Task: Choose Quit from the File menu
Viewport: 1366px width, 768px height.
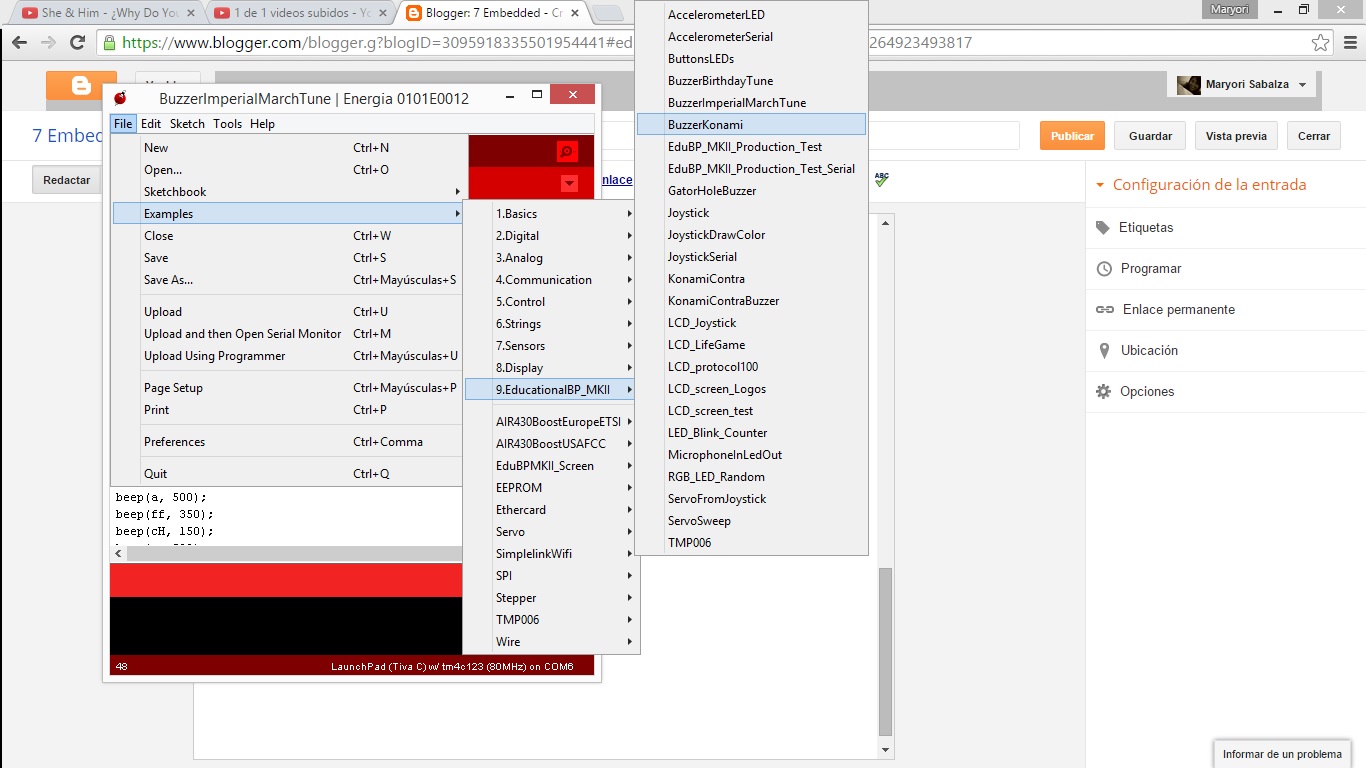Action: (x=288, y=474)
